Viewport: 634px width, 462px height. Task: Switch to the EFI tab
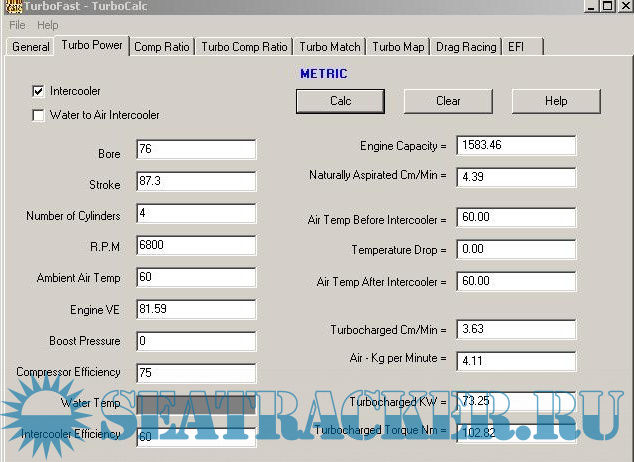pos(516,47)
